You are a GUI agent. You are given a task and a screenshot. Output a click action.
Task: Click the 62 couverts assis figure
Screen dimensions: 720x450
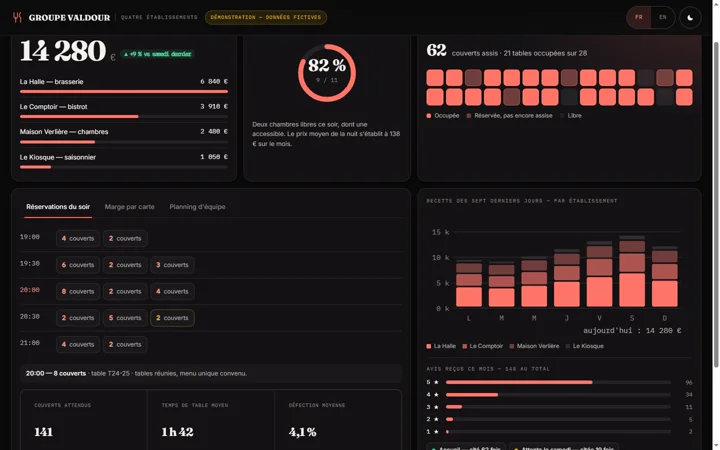pos(436,50)
